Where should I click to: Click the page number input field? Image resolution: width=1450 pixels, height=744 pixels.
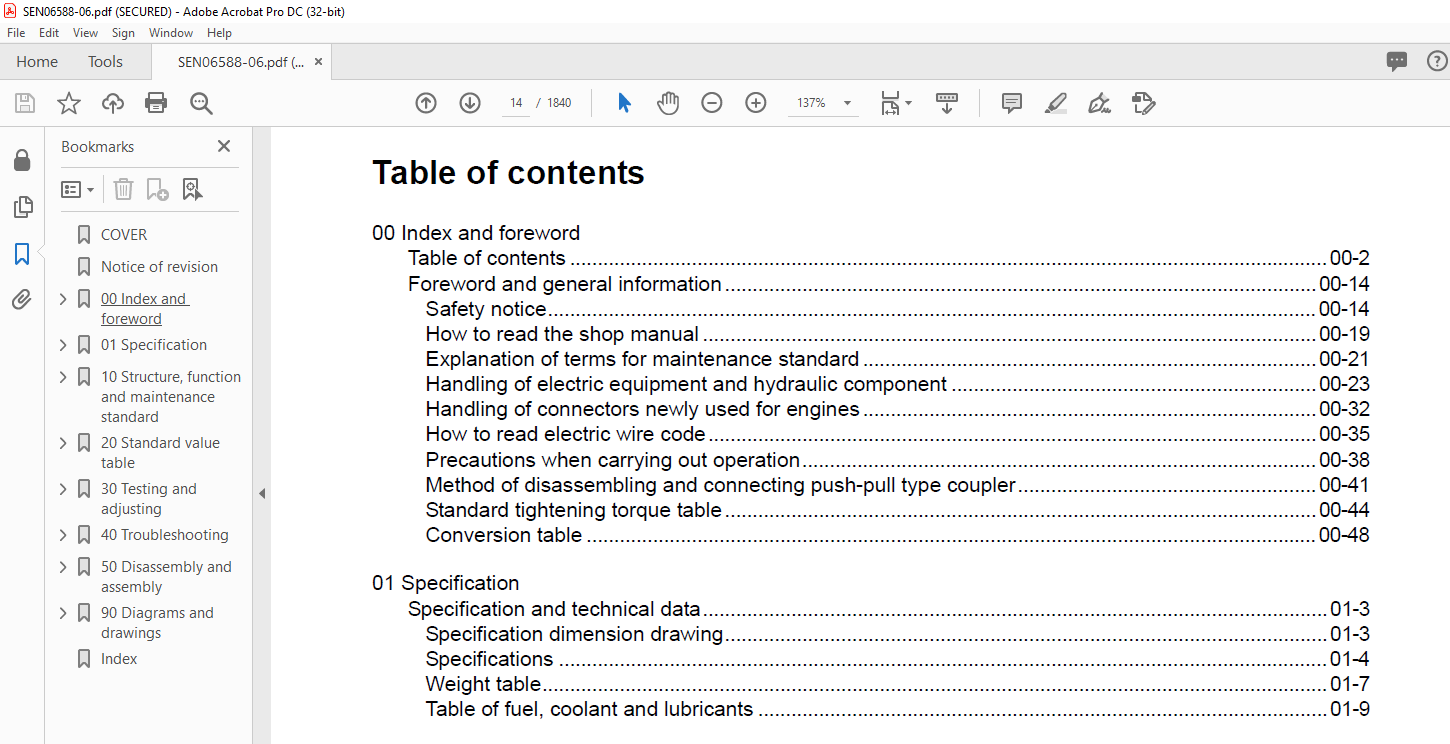(516, 103)
